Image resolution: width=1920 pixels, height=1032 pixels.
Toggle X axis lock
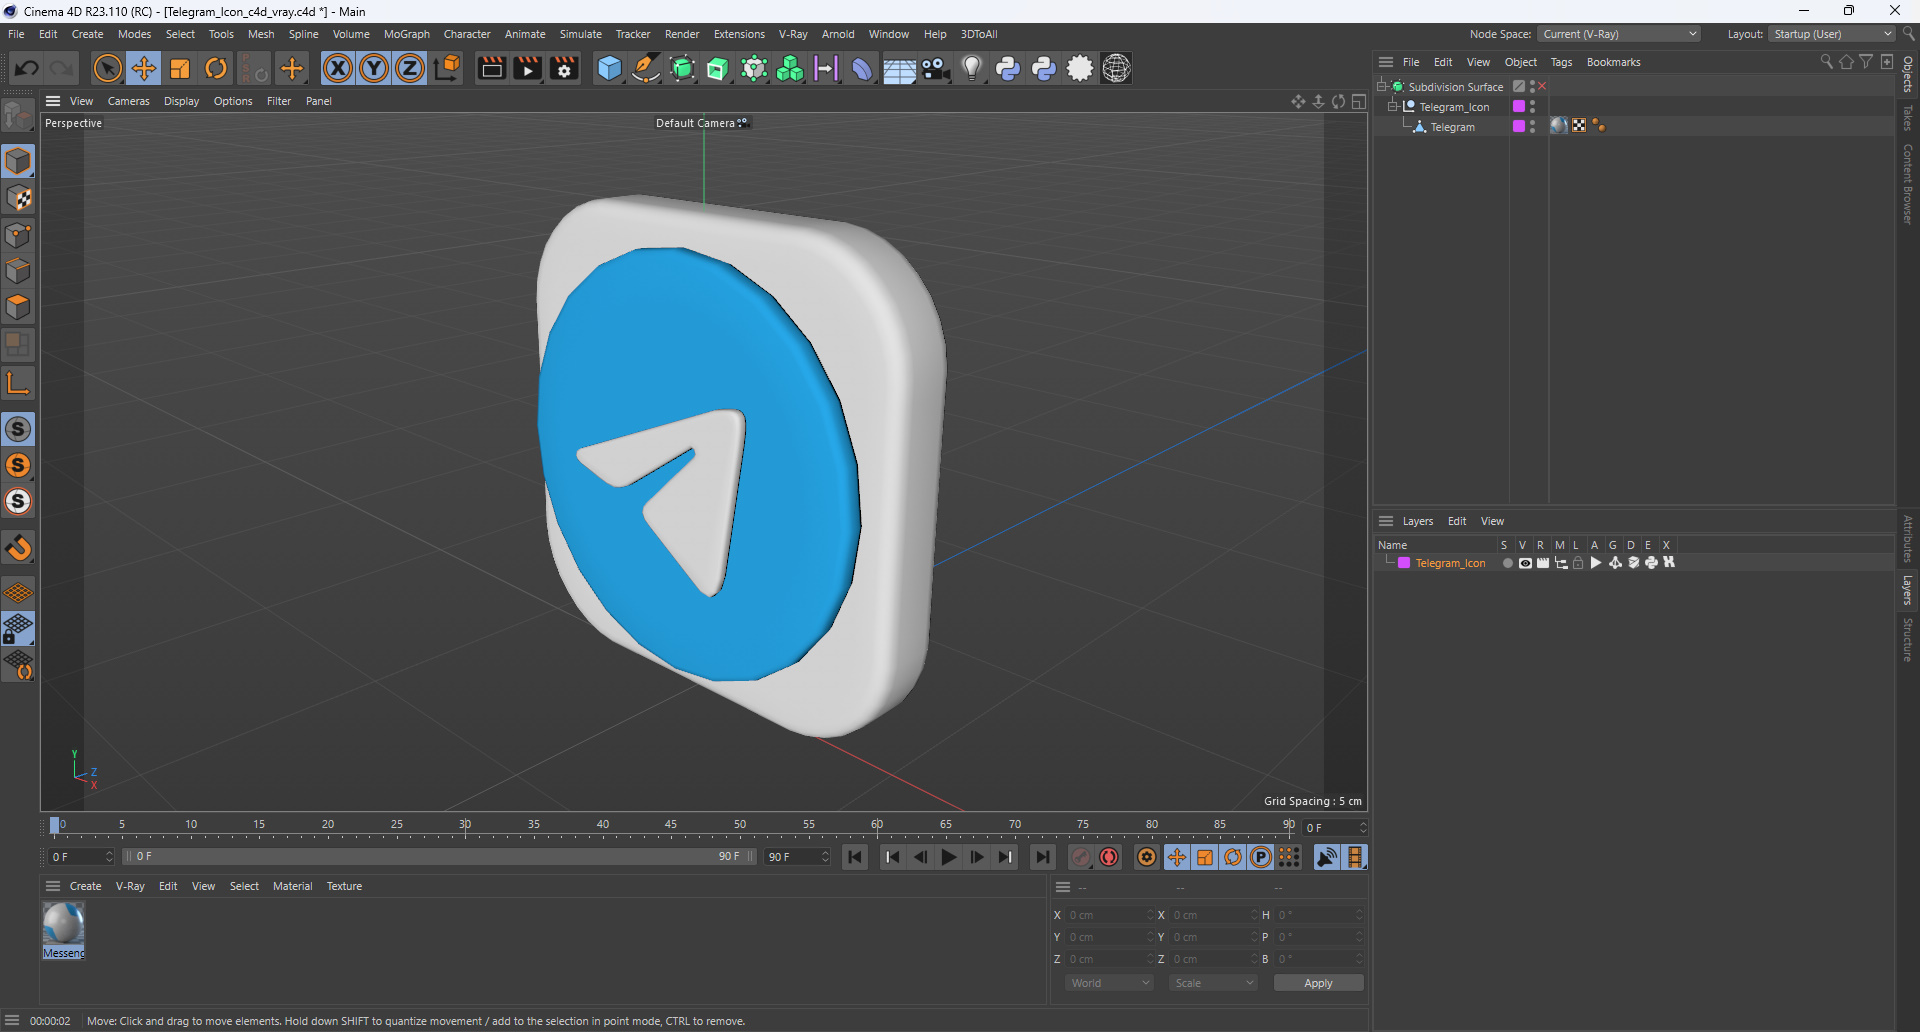point(338,68)
